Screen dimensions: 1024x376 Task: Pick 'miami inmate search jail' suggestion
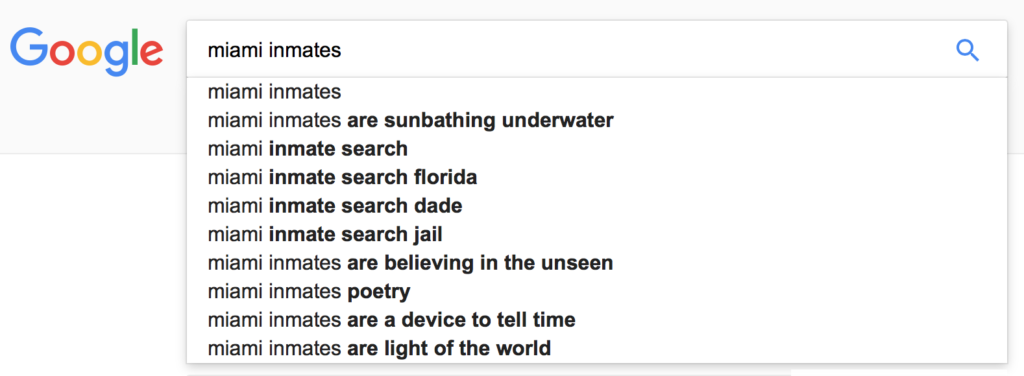[x=597, y=234]
